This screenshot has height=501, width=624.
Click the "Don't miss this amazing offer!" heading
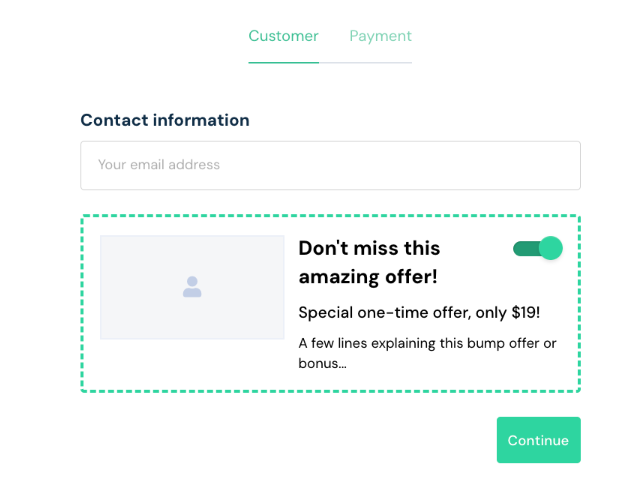coord(369,262)
